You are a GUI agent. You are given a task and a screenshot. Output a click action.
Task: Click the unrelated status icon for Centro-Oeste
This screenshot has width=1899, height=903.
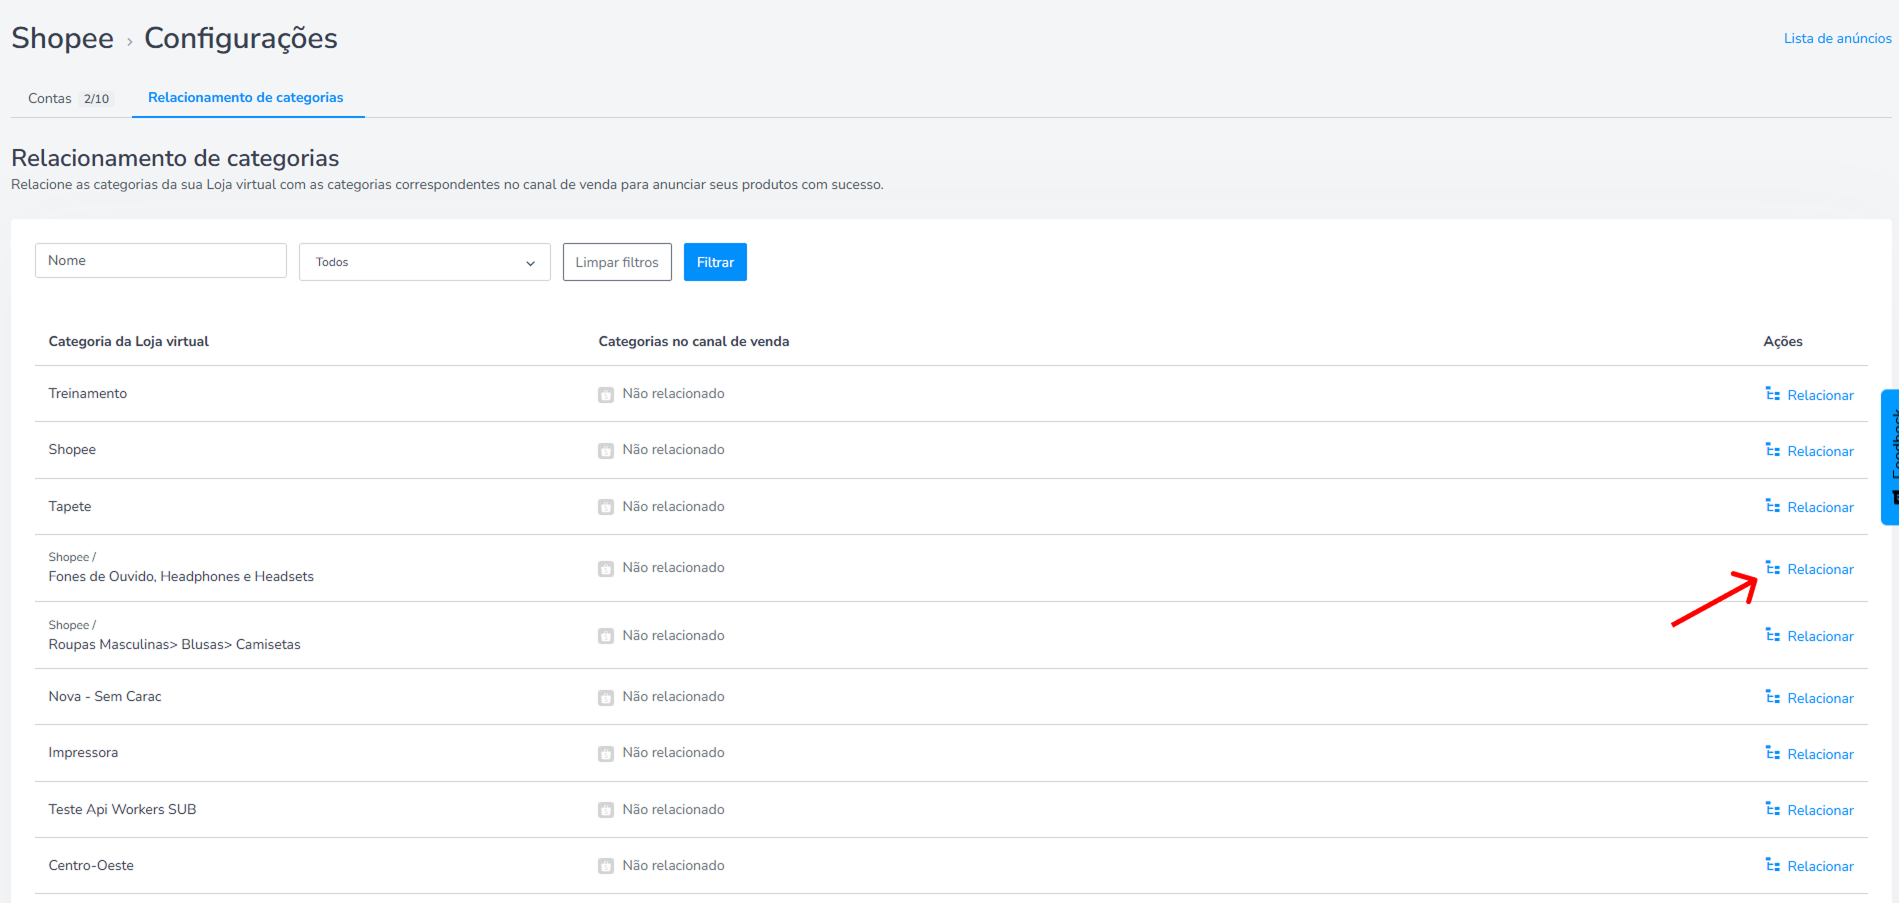(606, 866)
